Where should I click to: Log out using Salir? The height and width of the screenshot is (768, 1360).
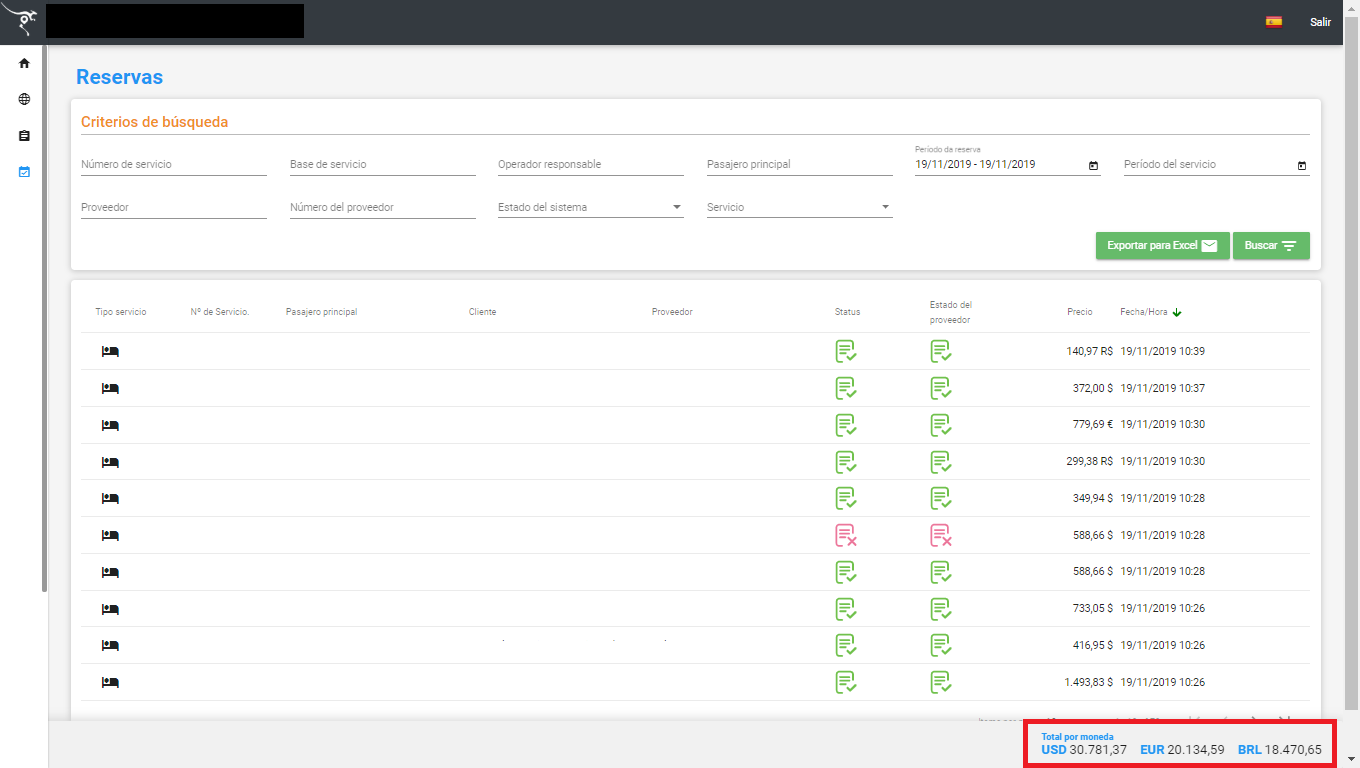(x=1320, y=22)
